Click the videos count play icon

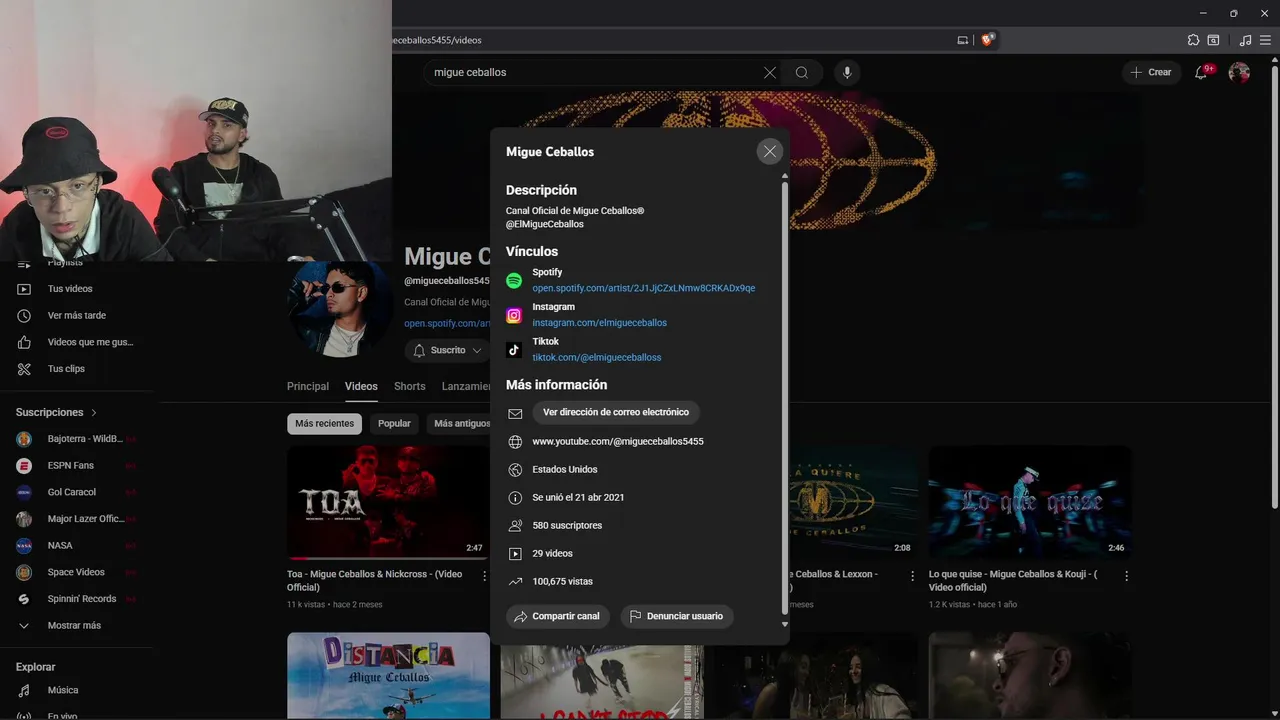tap(515, 553)
